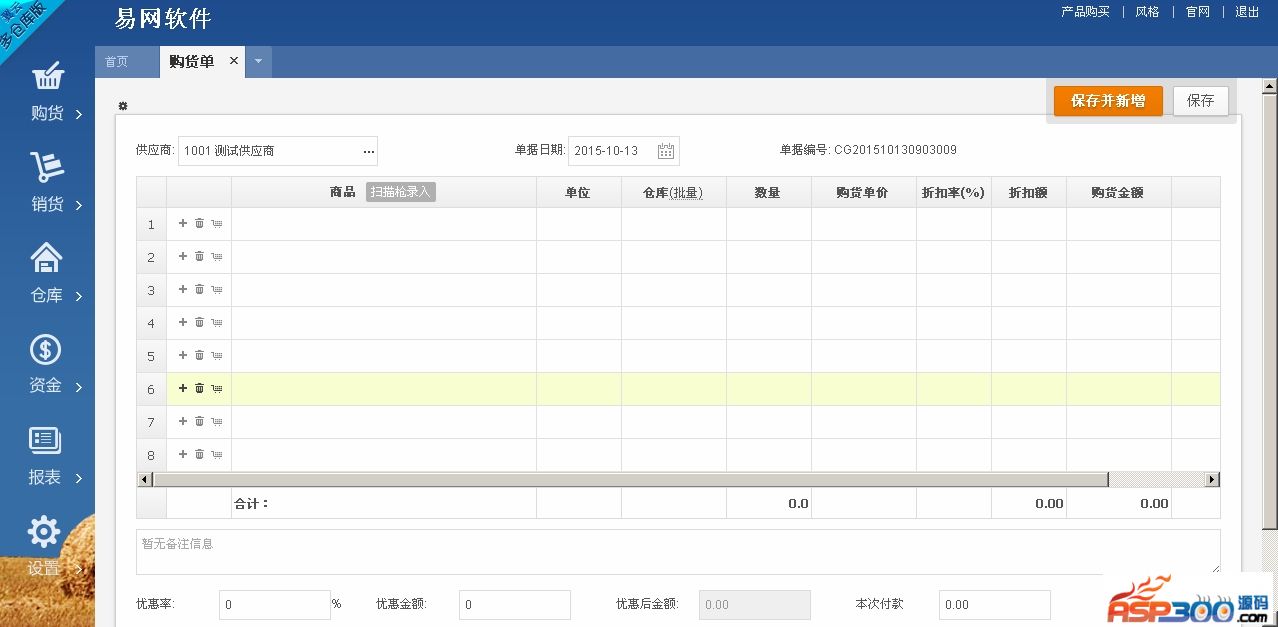Open the 销货 sales sidebar icon

47,169
